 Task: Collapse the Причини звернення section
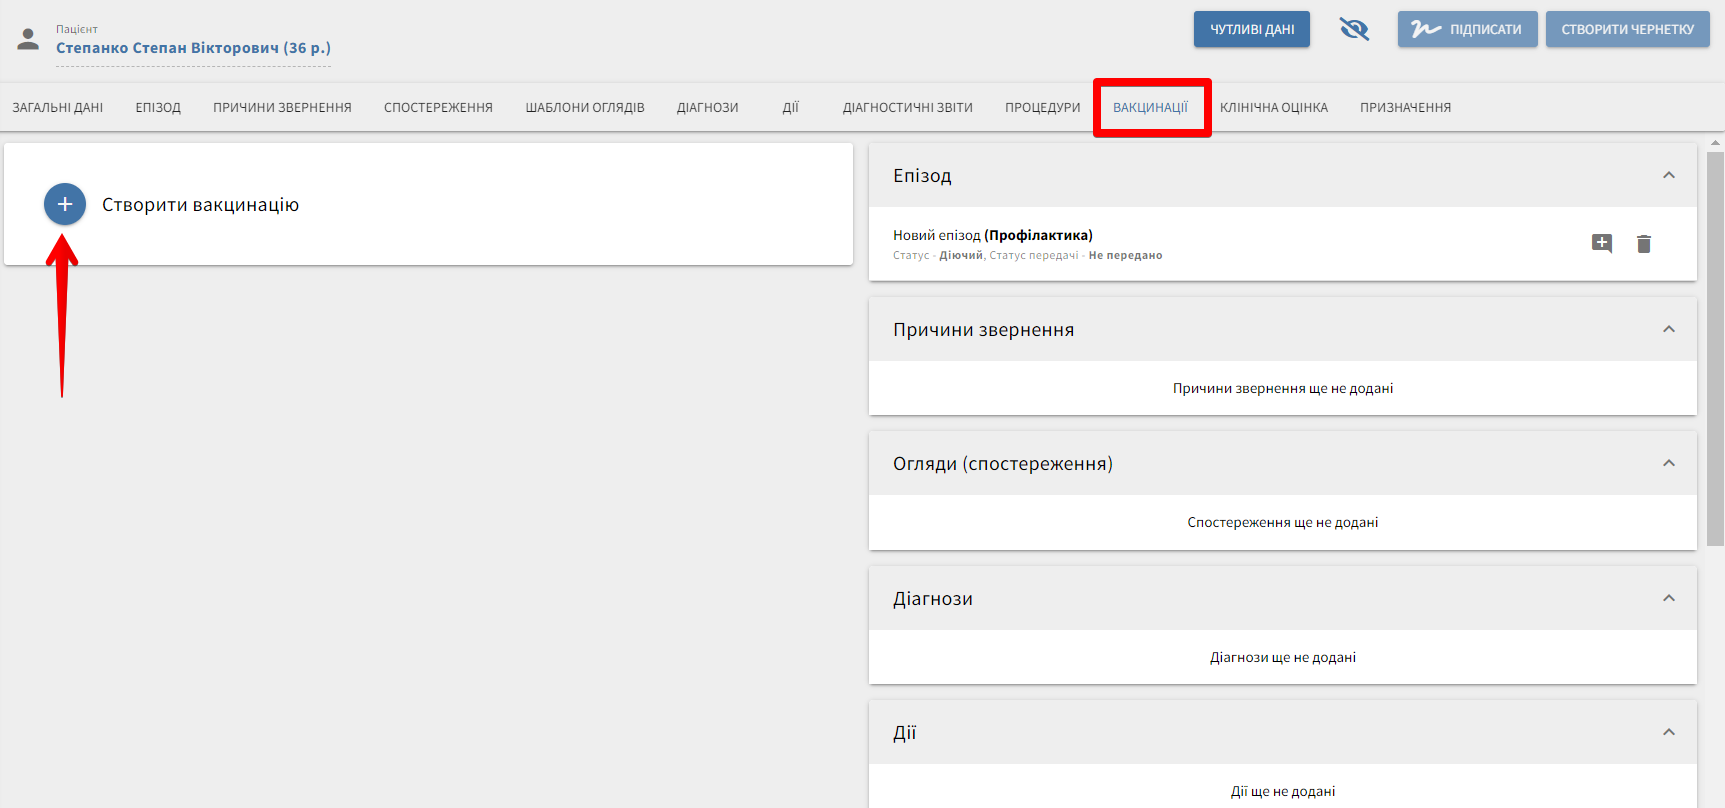pyautogui.click(x=1668, y=329)
